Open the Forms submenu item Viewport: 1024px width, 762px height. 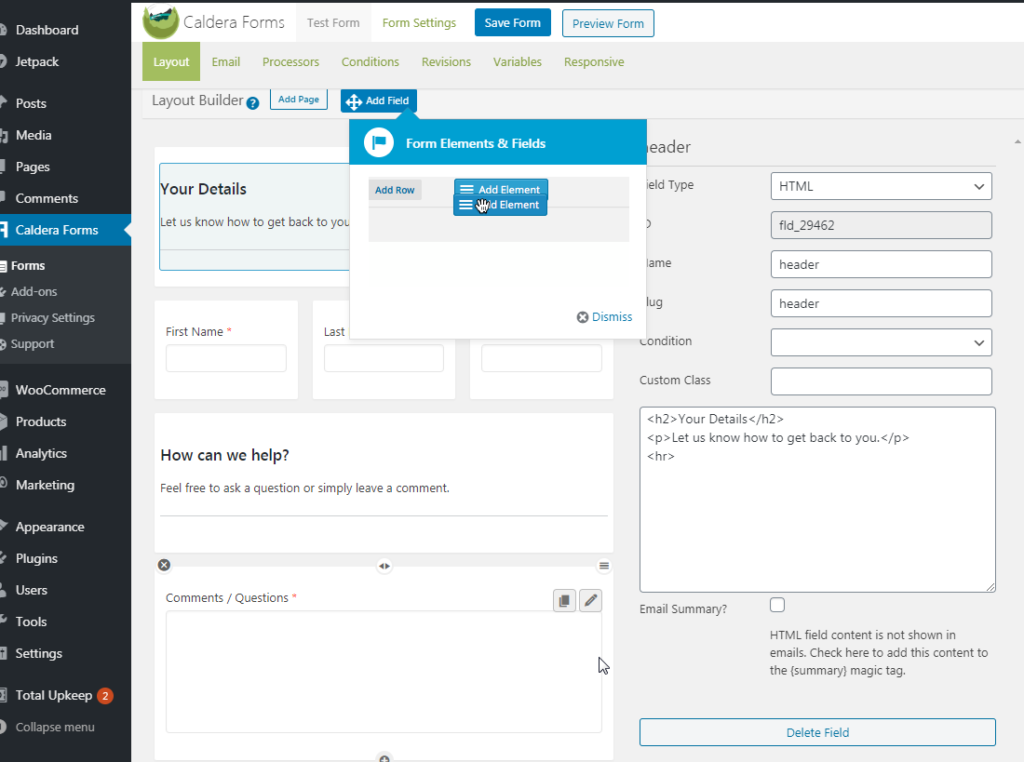28,266
